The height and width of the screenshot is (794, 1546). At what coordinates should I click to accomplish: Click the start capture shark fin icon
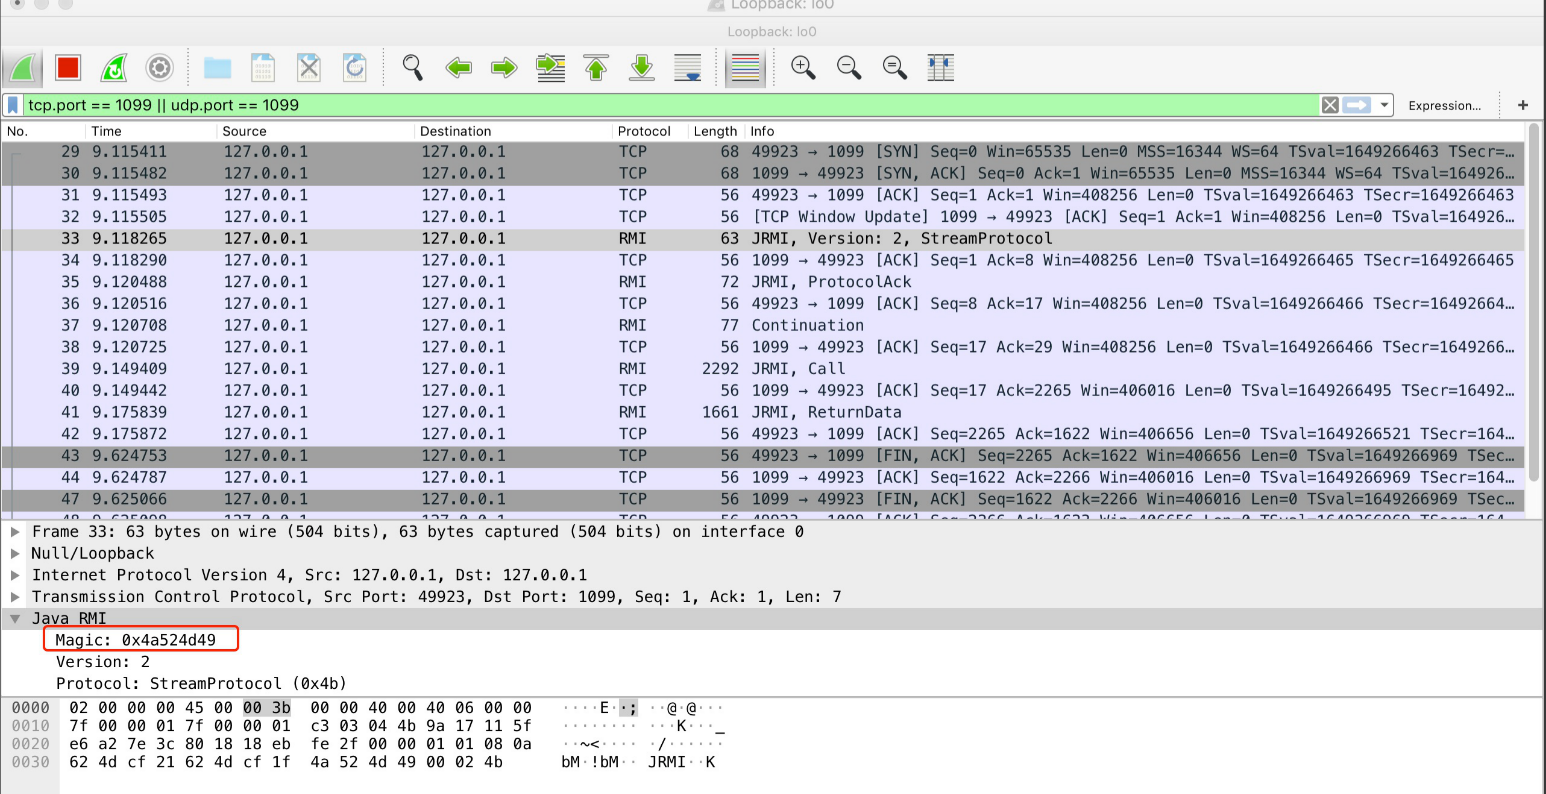23,68
